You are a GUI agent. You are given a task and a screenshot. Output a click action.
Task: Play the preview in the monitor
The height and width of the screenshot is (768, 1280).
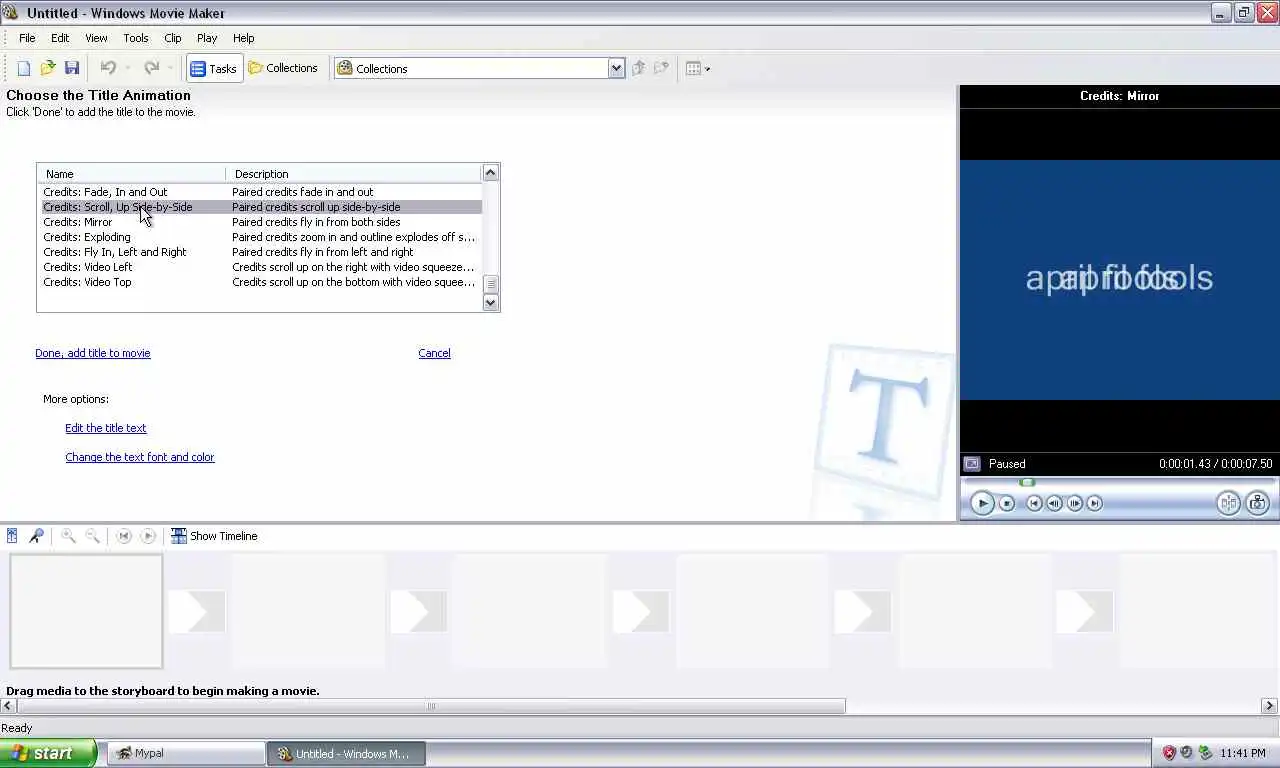982,504
